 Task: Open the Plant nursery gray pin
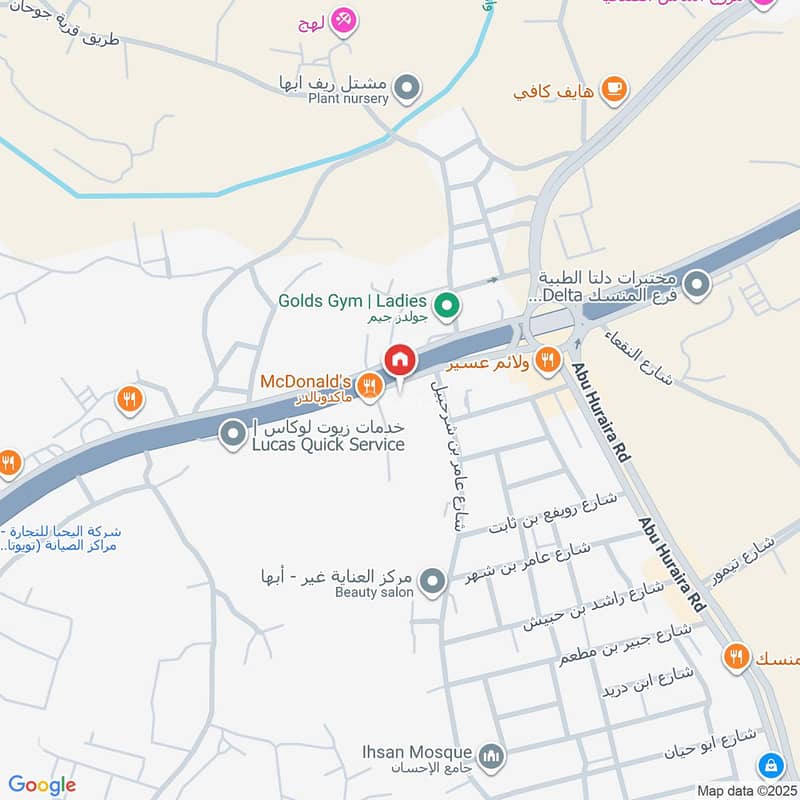pyautogui.click(x=407, y=88)
